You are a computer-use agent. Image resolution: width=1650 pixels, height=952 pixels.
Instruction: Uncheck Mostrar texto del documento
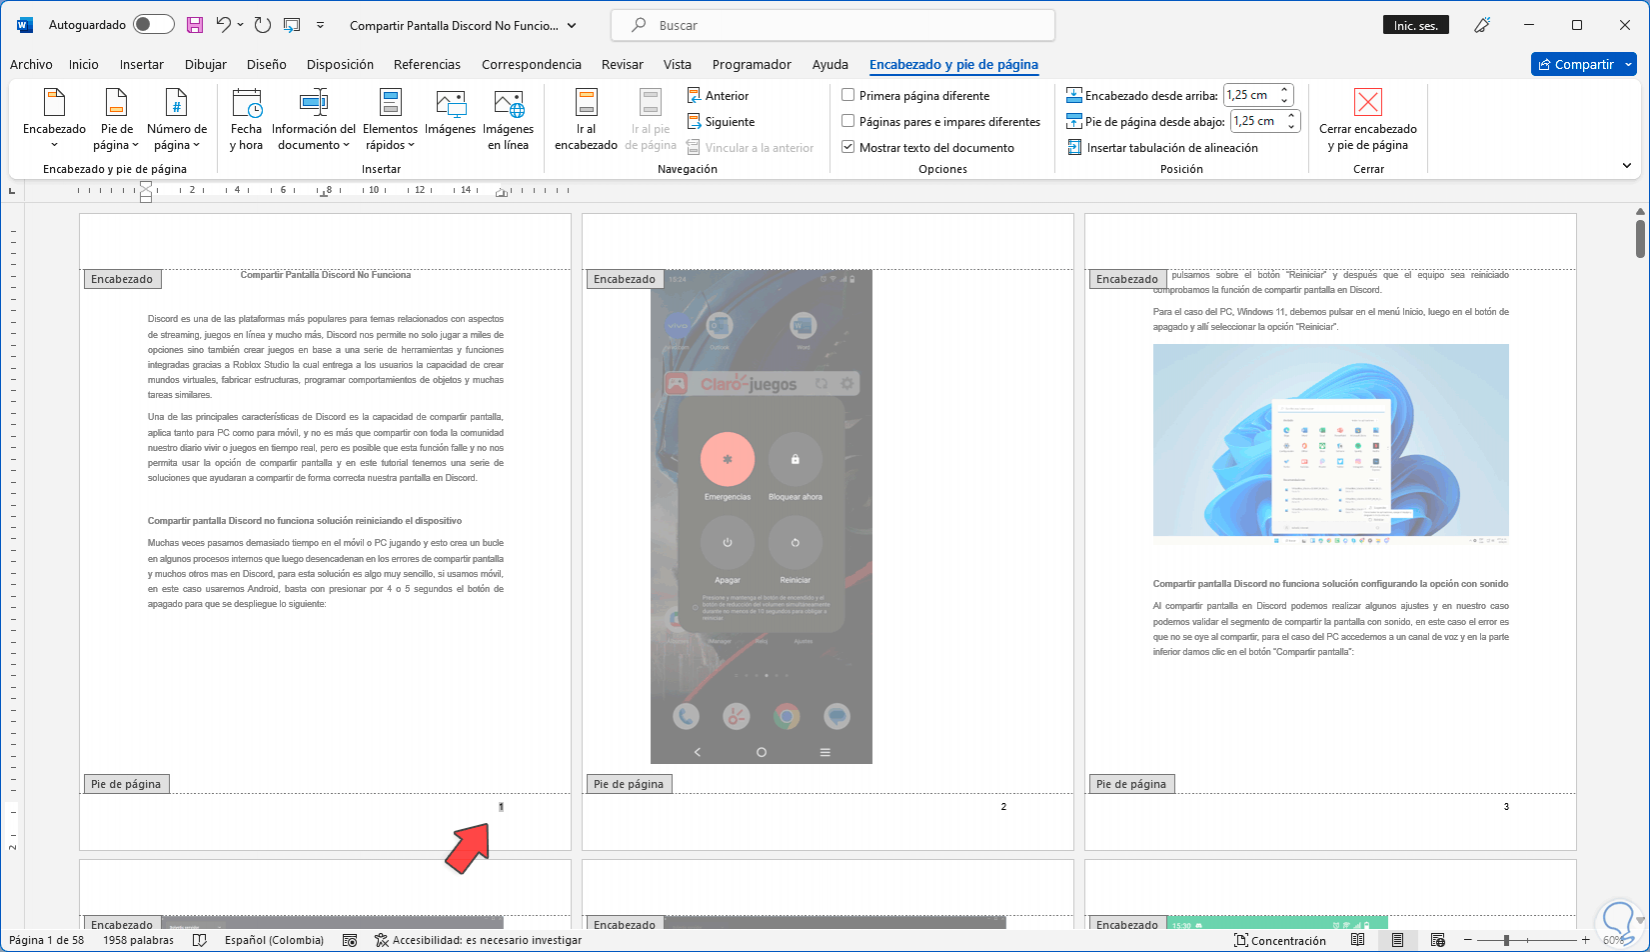pos(848,148)
